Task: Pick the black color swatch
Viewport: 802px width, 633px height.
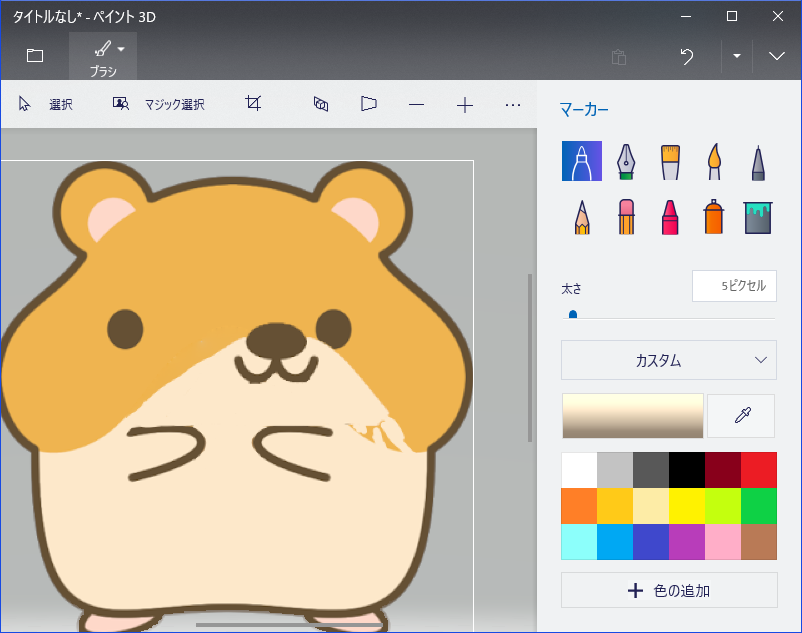Action: [687, 470]
